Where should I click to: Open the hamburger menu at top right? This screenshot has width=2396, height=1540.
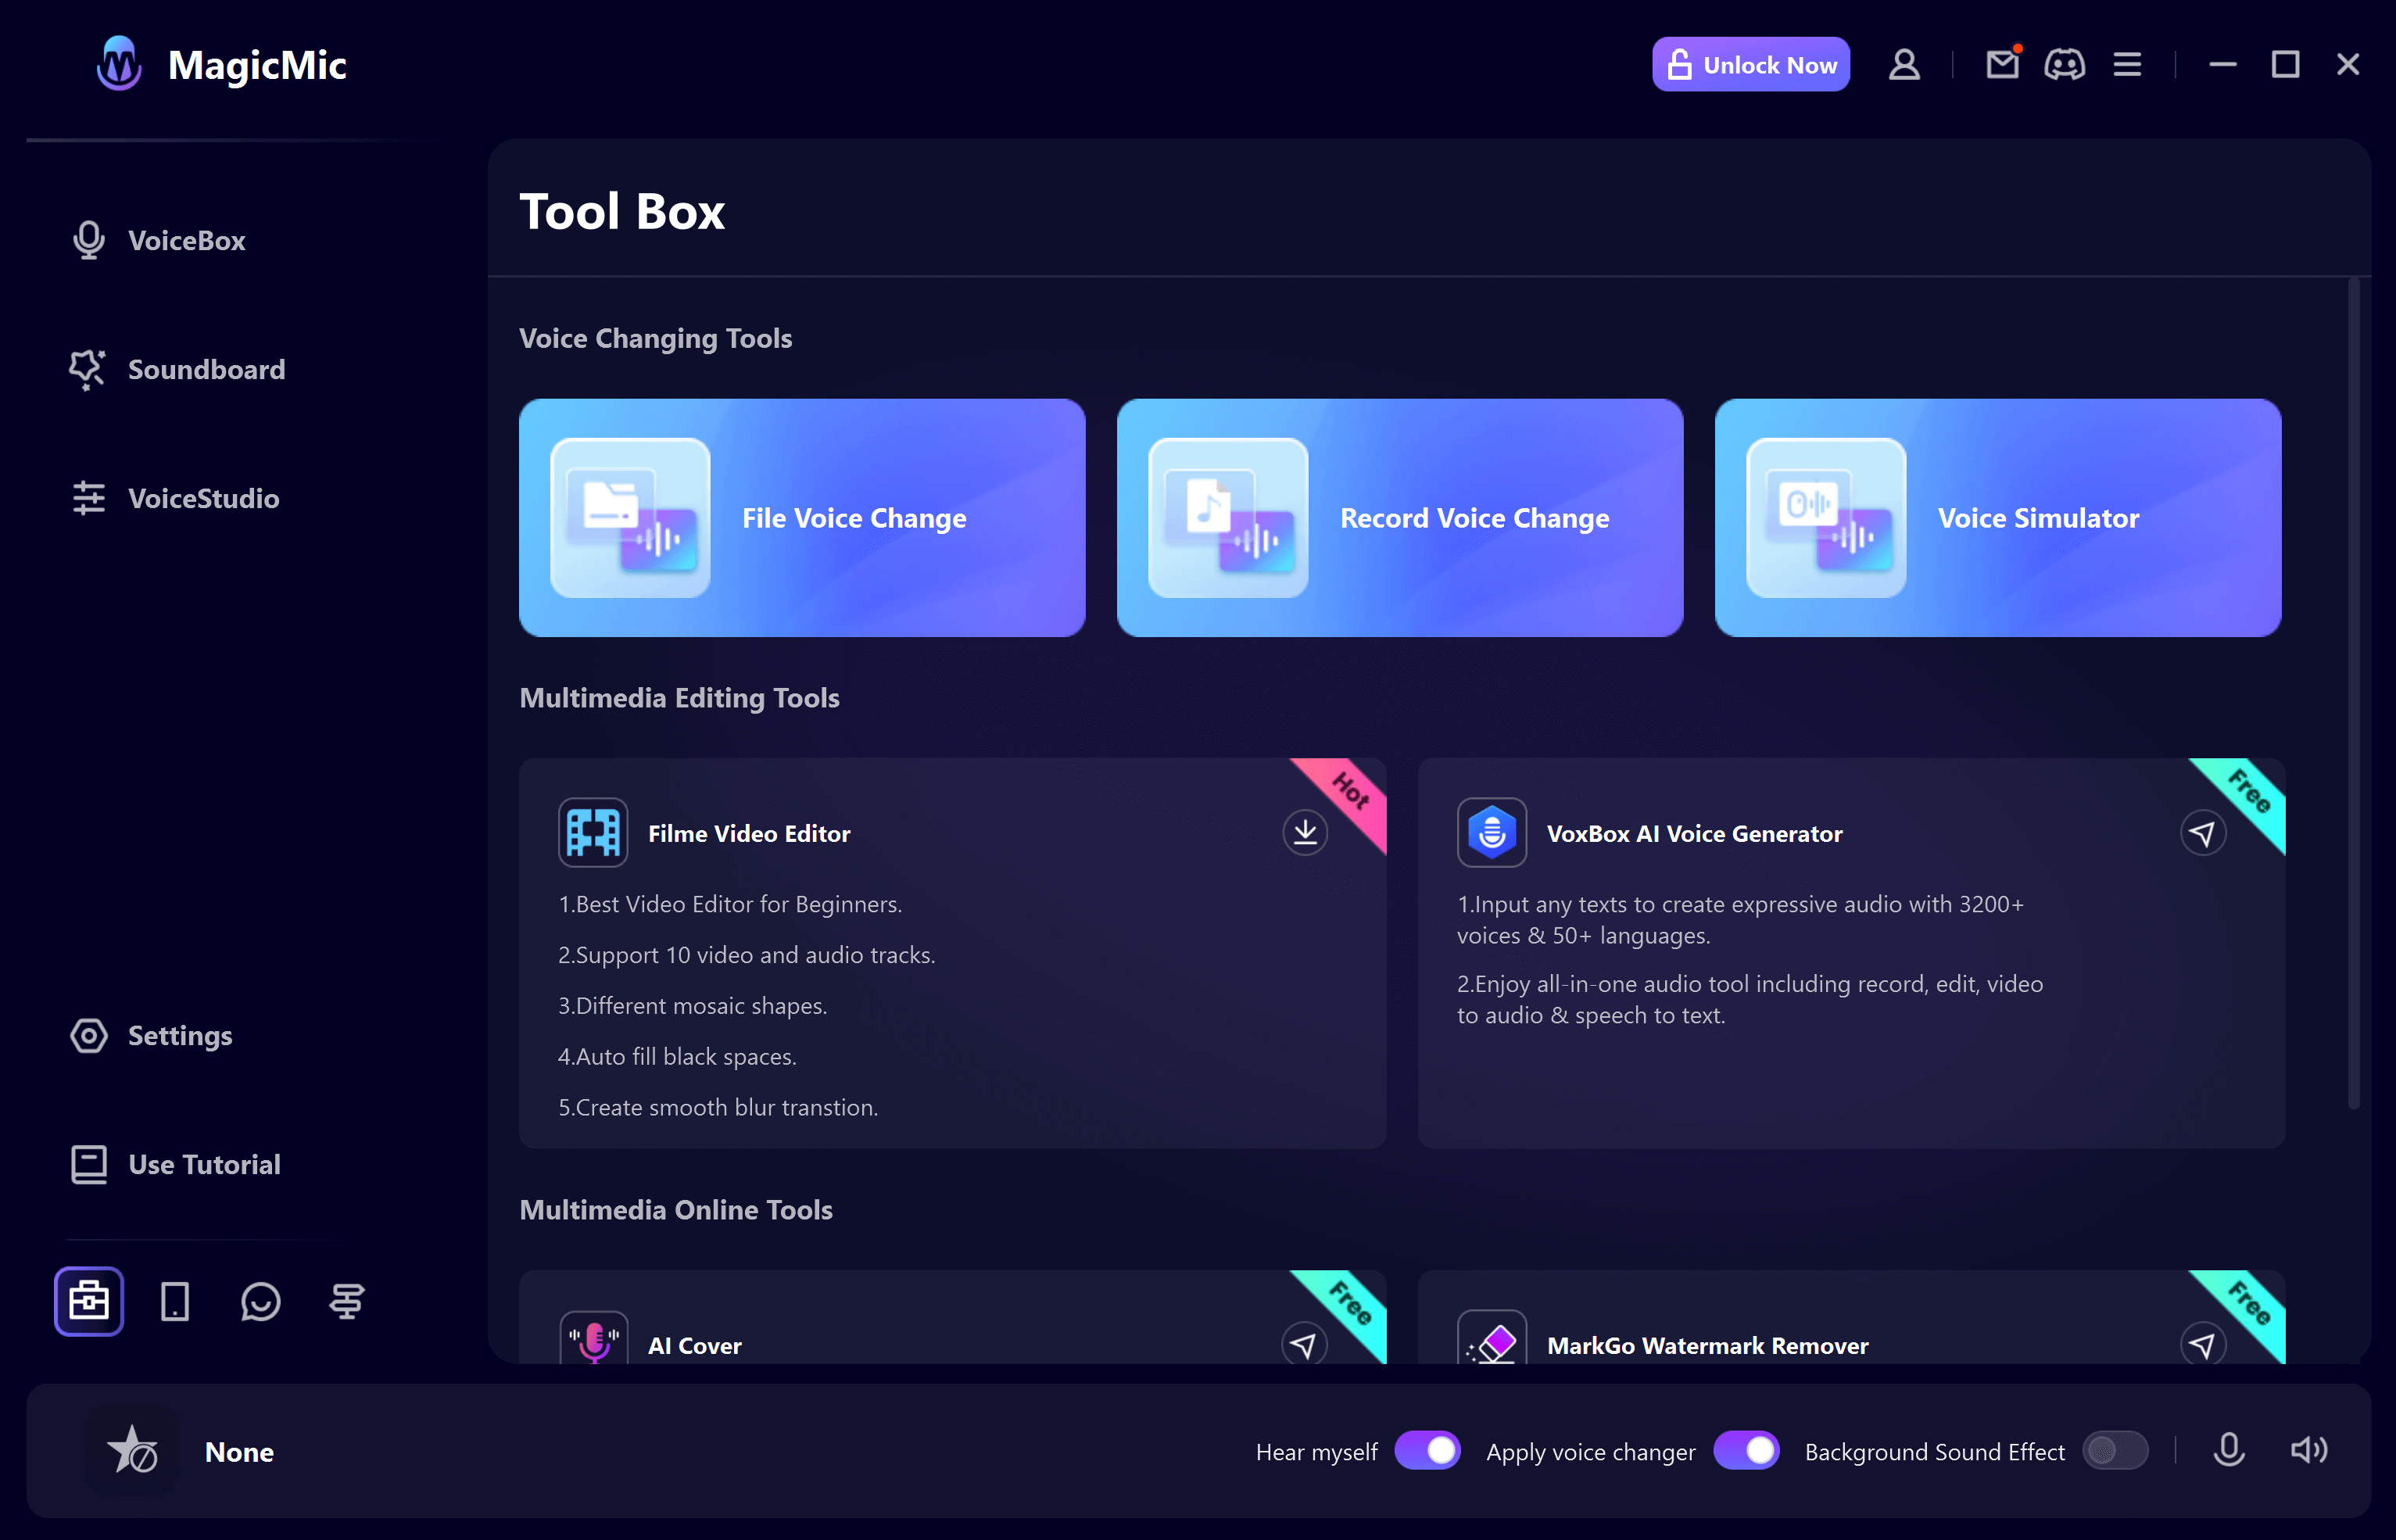coord(2129,65)
